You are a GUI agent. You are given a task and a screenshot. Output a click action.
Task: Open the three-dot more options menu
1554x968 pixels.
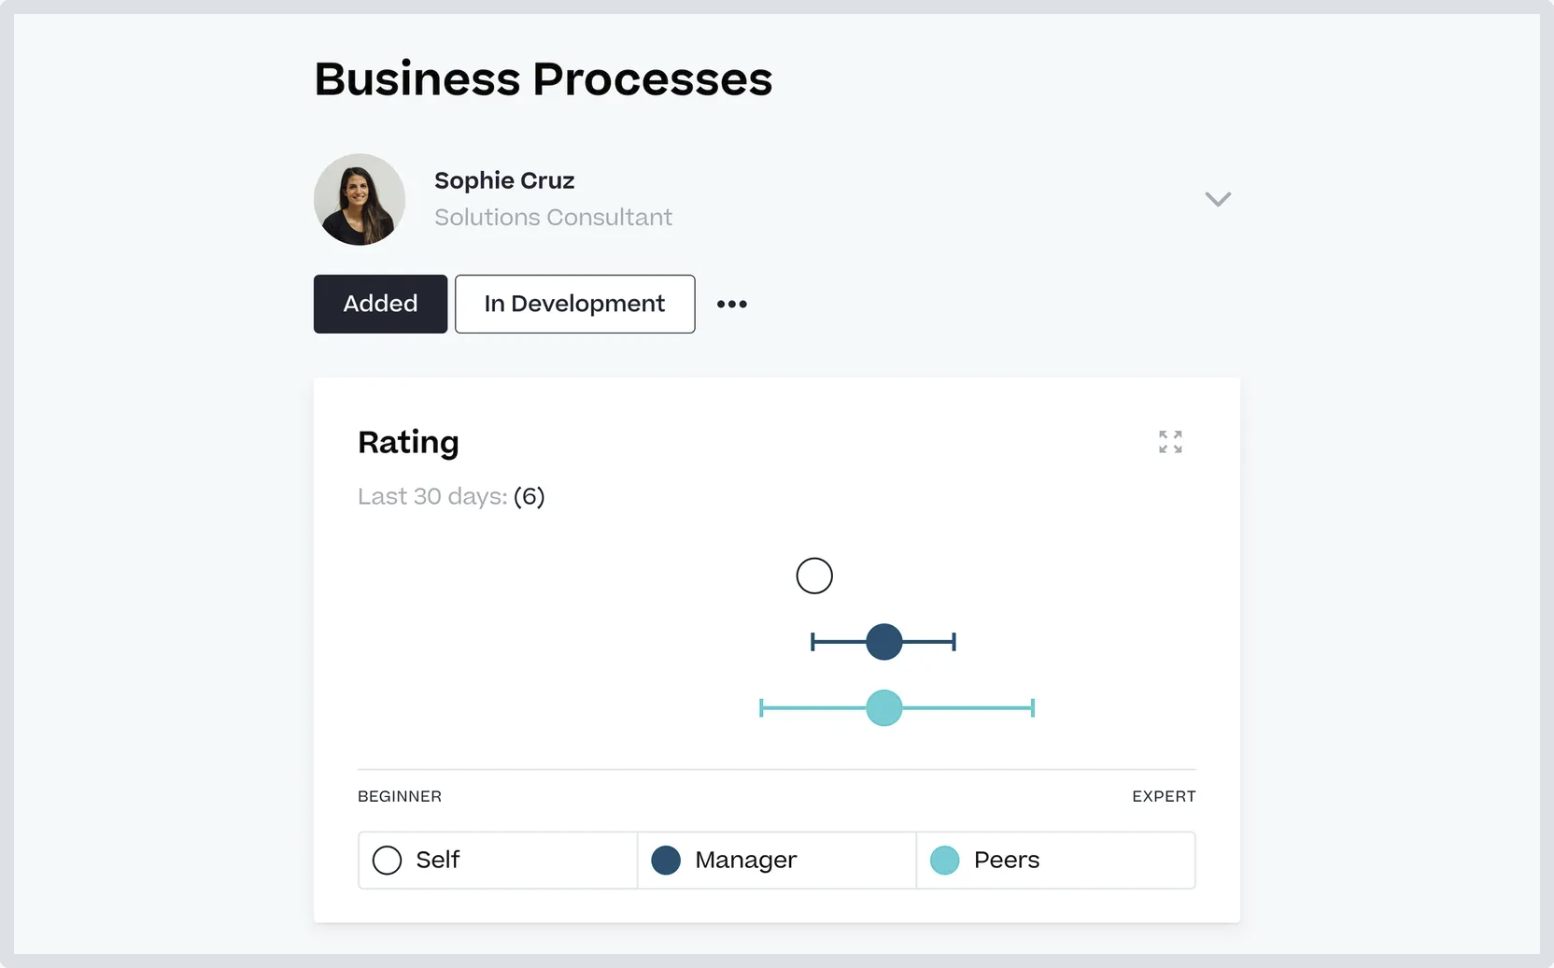pos(732,304)
